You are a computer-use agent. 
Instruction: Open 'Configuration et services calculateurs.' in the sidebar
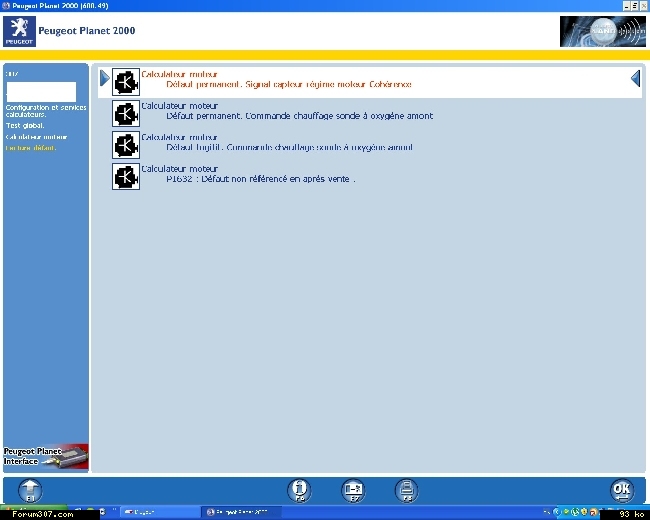tap(46, 111)
